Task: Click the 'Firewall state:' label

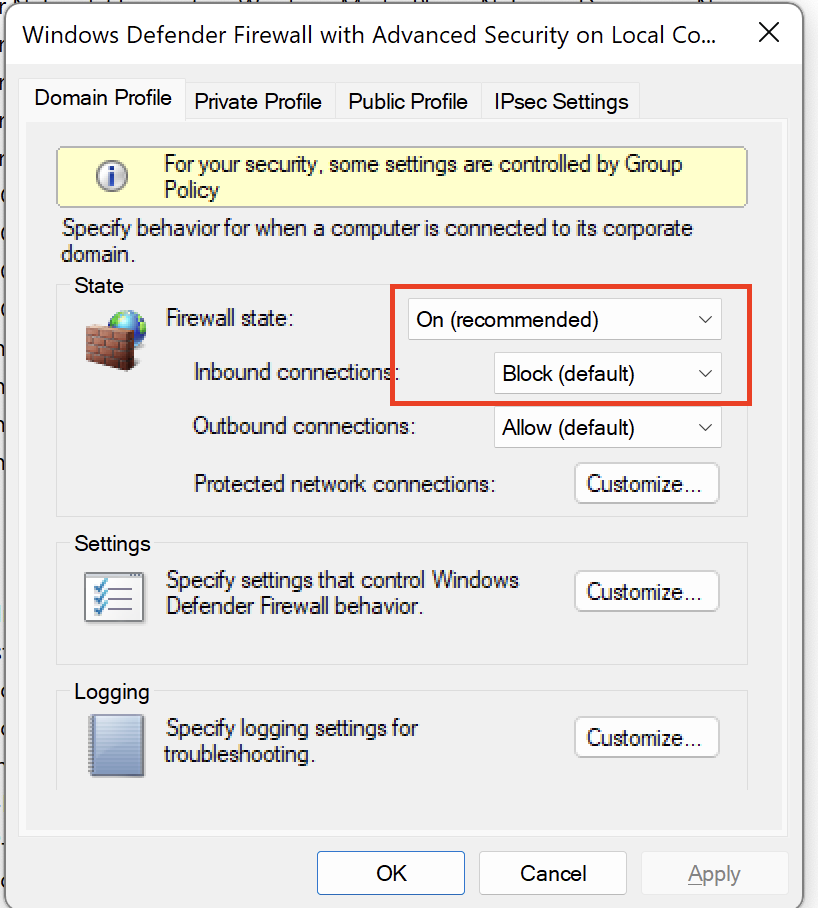Action: 229,318
